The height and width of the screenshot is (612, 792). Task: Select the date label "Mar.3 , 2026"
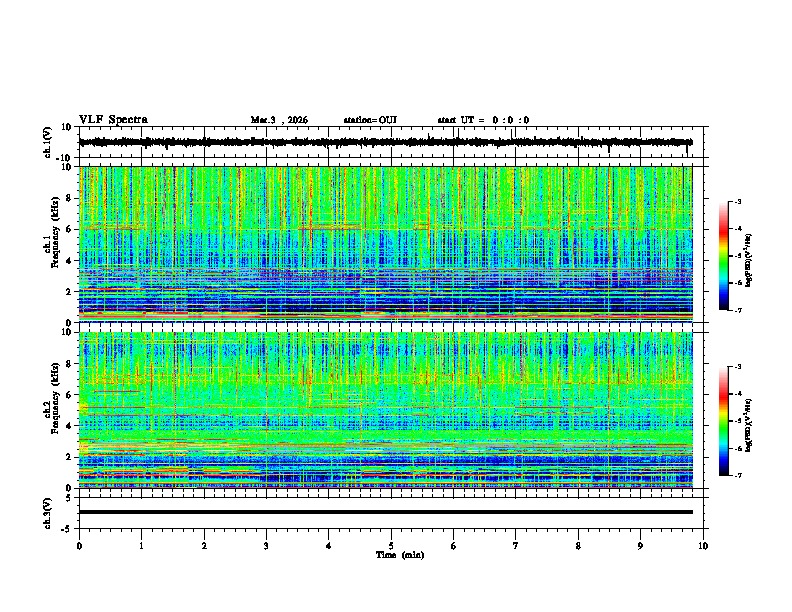coord(279,120)
